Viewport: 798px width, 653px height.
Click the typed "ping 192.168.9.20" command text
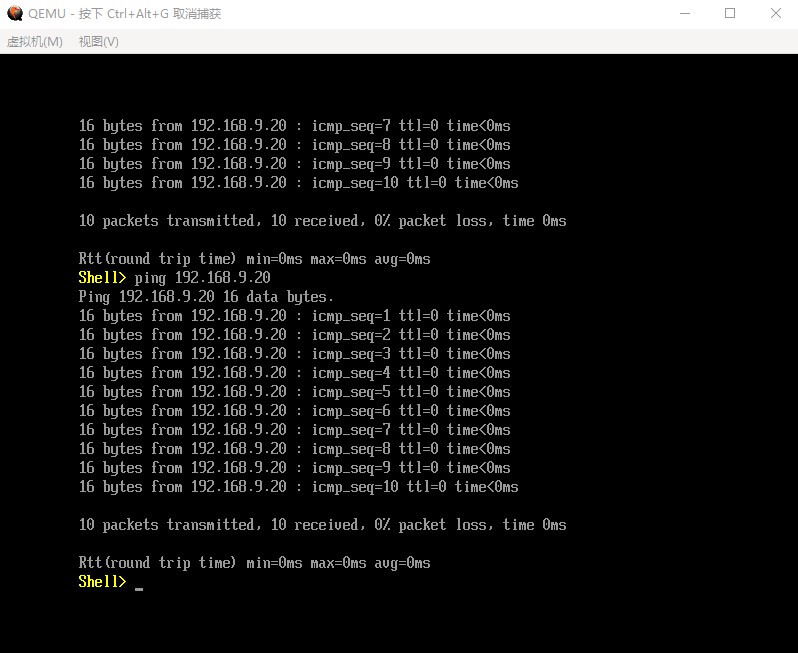pos(222,278)
